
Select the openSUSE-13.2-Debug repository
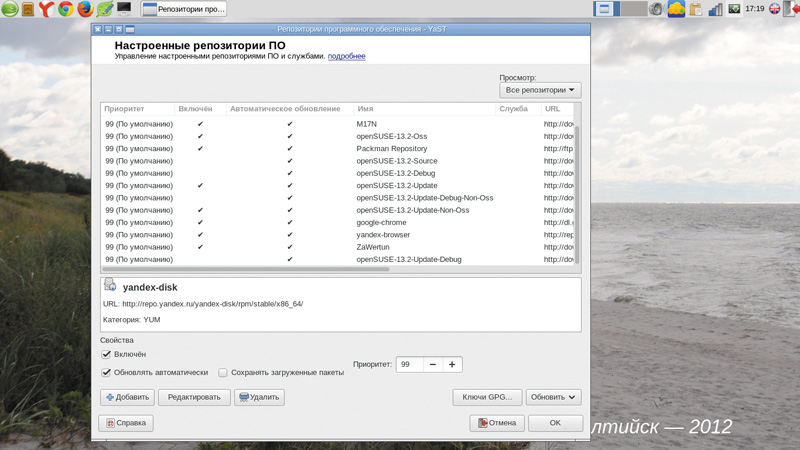click(x=338, y=173)
